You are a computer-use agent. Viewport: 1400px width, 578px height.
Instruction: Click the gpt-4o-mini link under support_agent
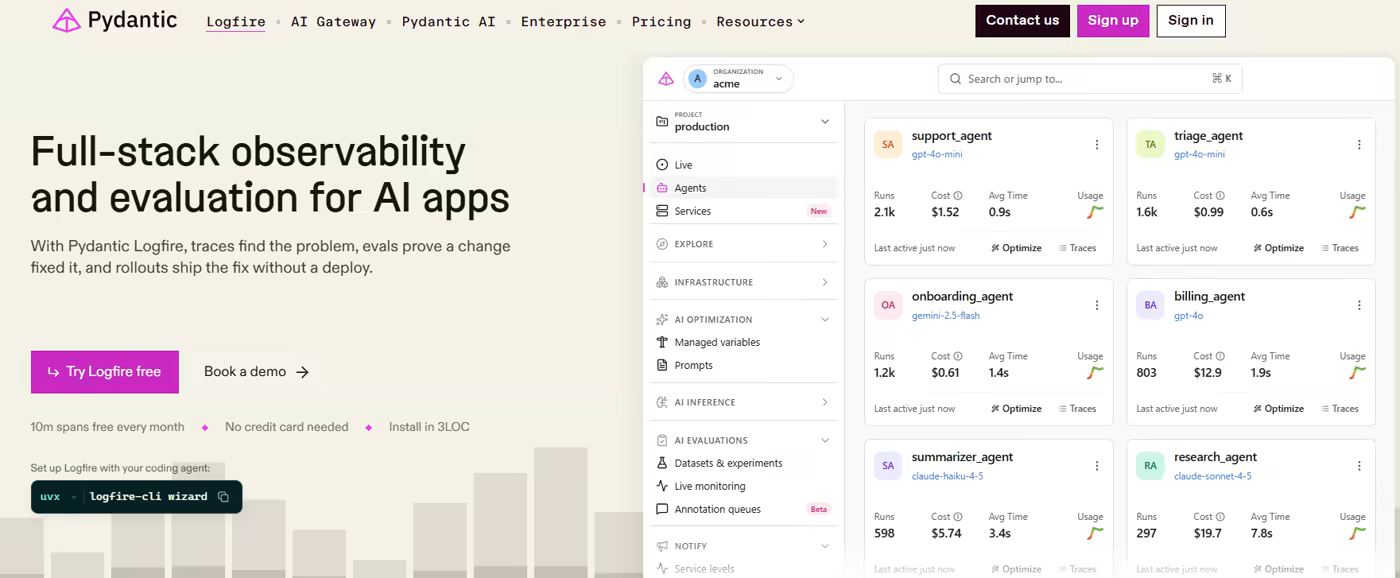point(937,155)
